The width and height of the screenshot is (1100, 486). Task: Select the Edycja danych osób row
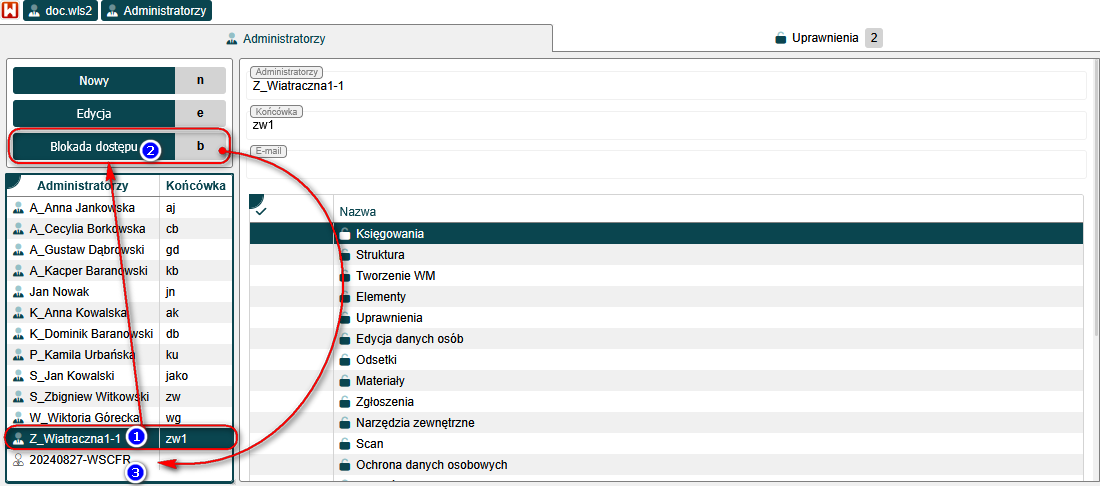point(668,339)
